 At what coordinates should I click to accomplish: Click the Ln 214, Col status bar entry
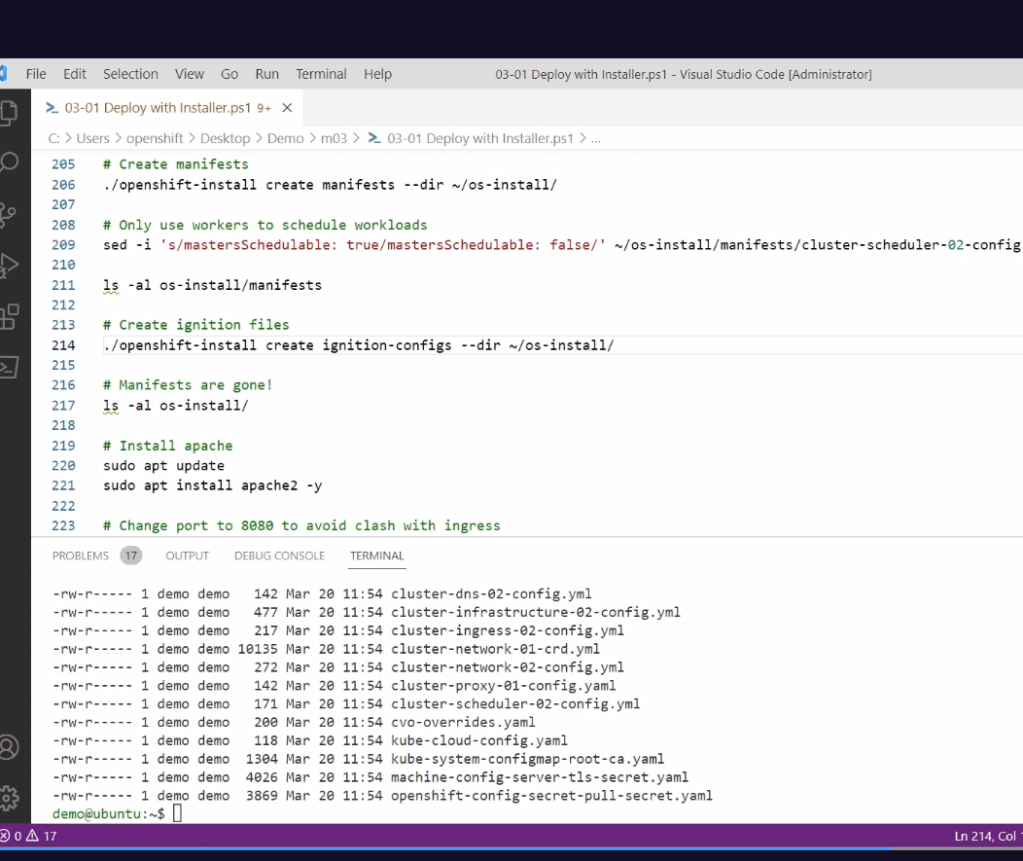(988, 836)
